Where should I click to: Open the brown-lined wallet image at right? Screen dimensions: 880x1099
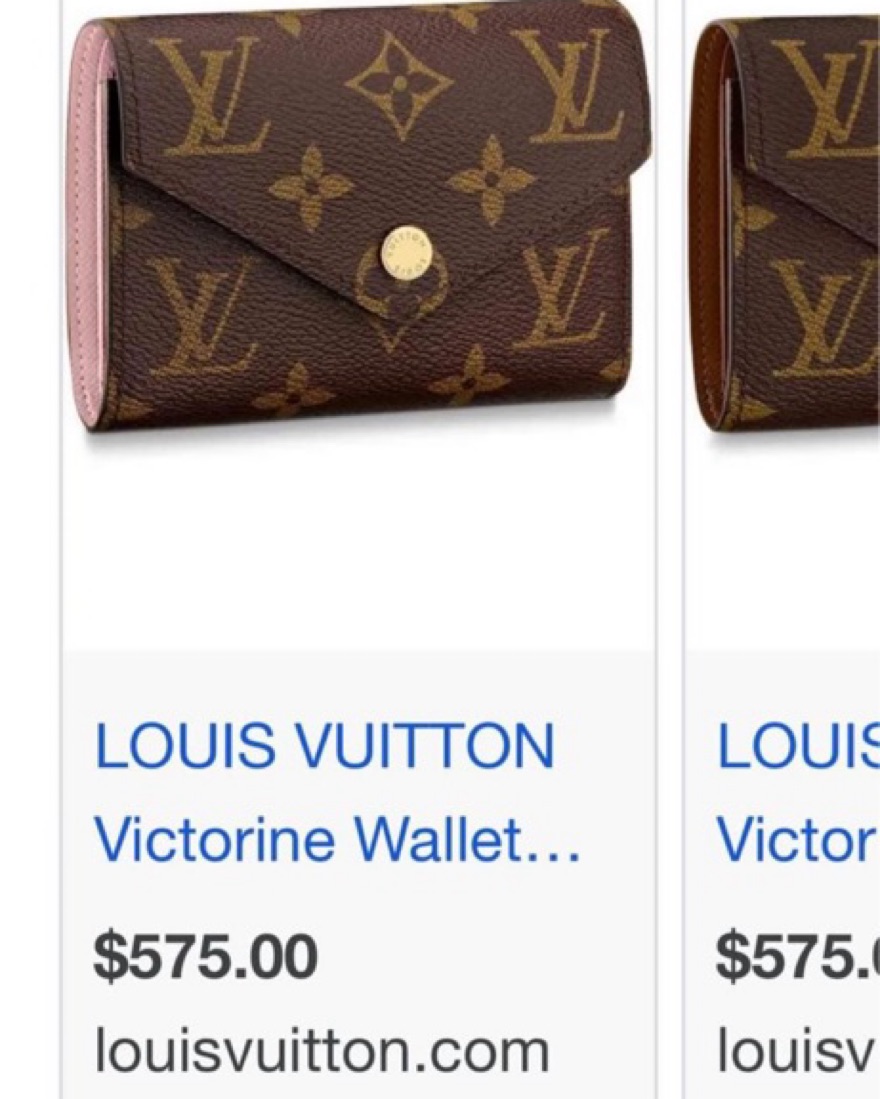[785, 224]
